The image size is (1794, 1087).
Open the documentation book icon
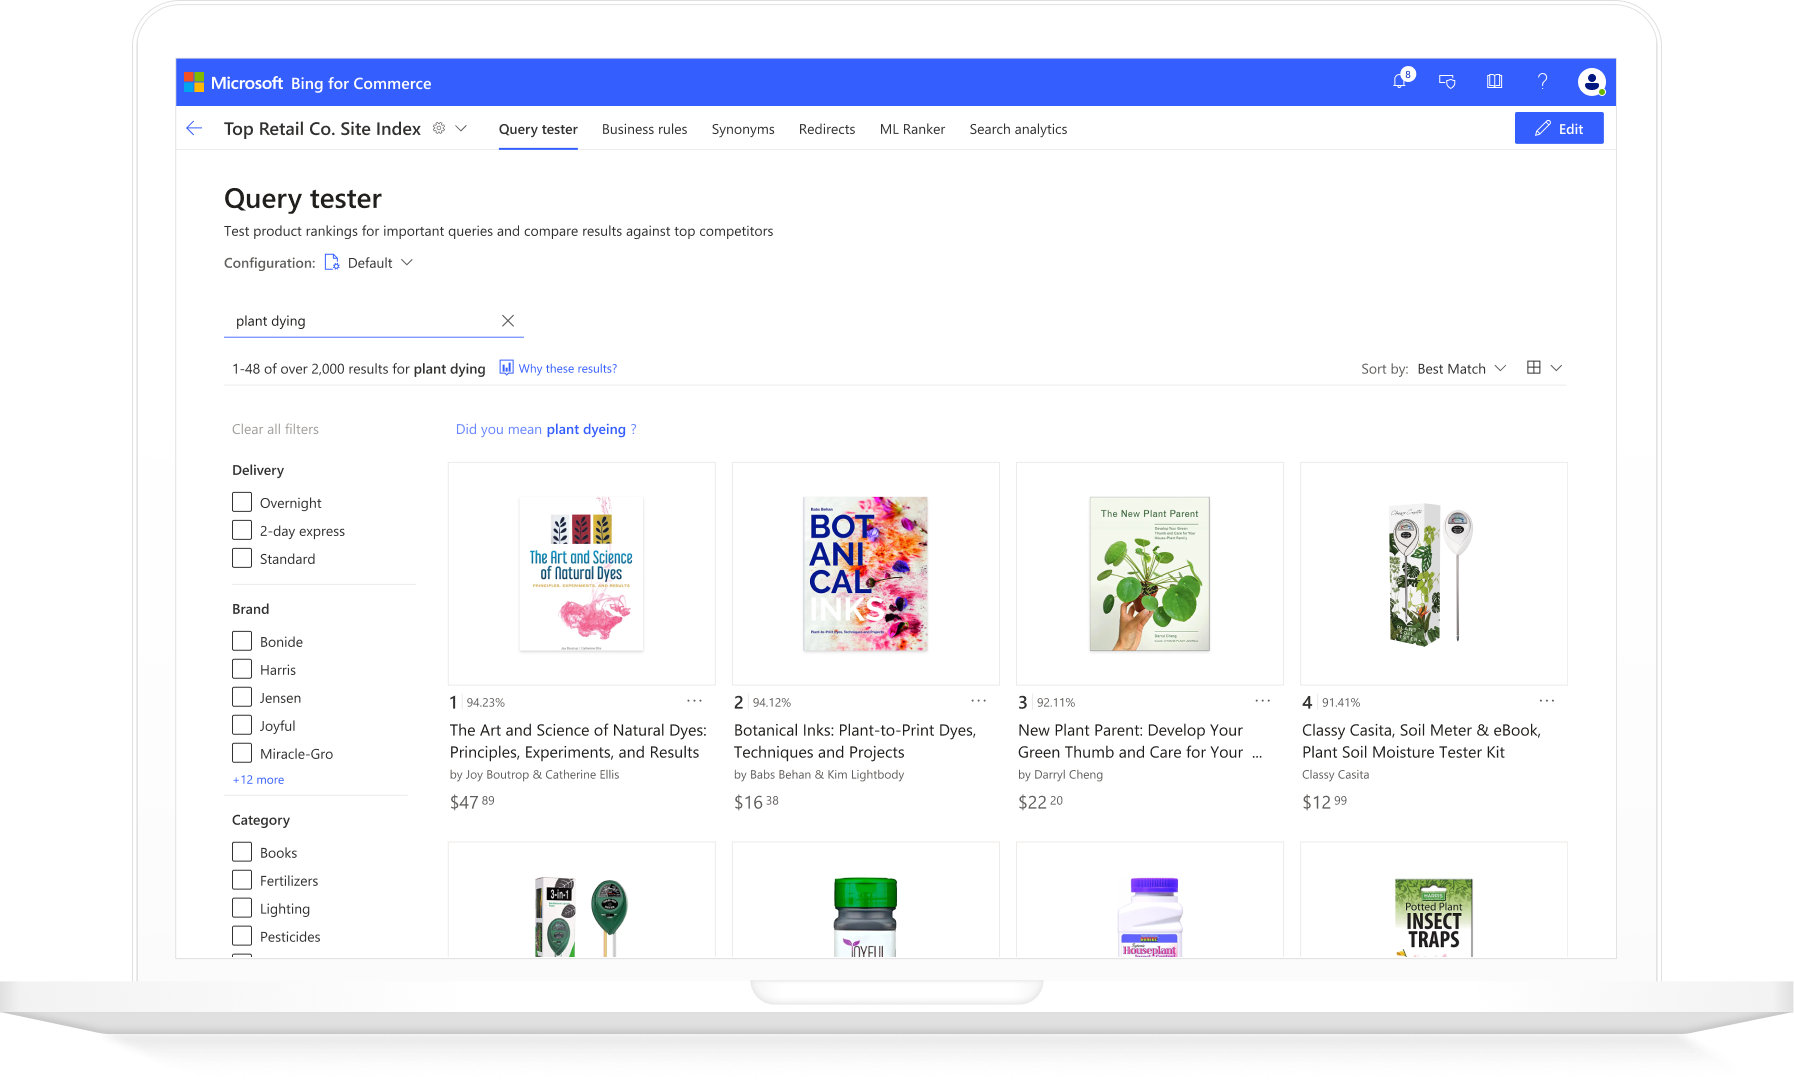(x=1495, y=82)
